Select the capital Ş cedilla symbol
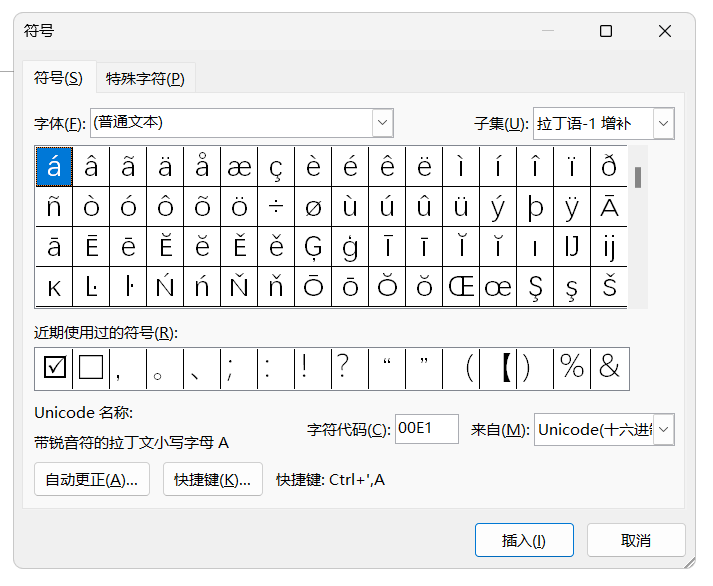This screenshot has height=586, width=713. click(x=535, y=287)
